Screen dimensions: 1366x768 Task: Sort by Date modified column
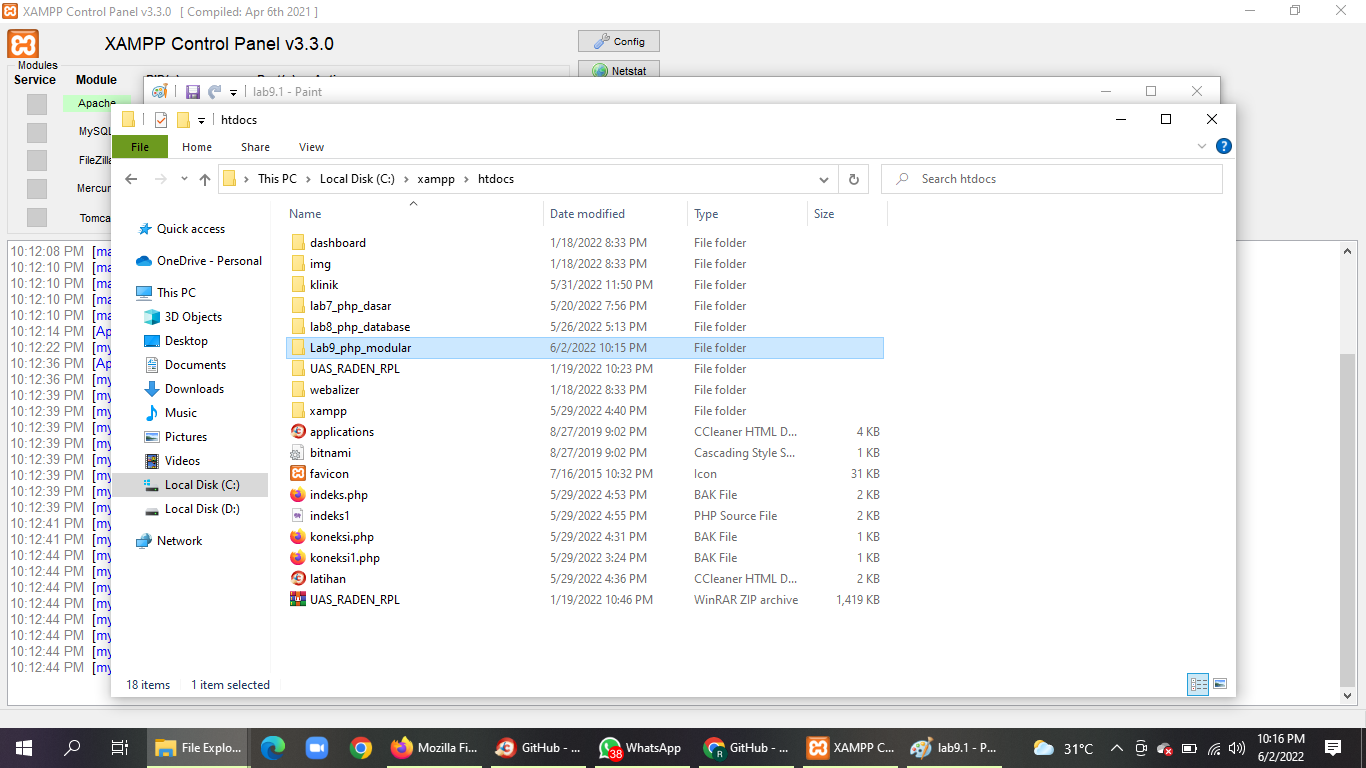[616, 214]
